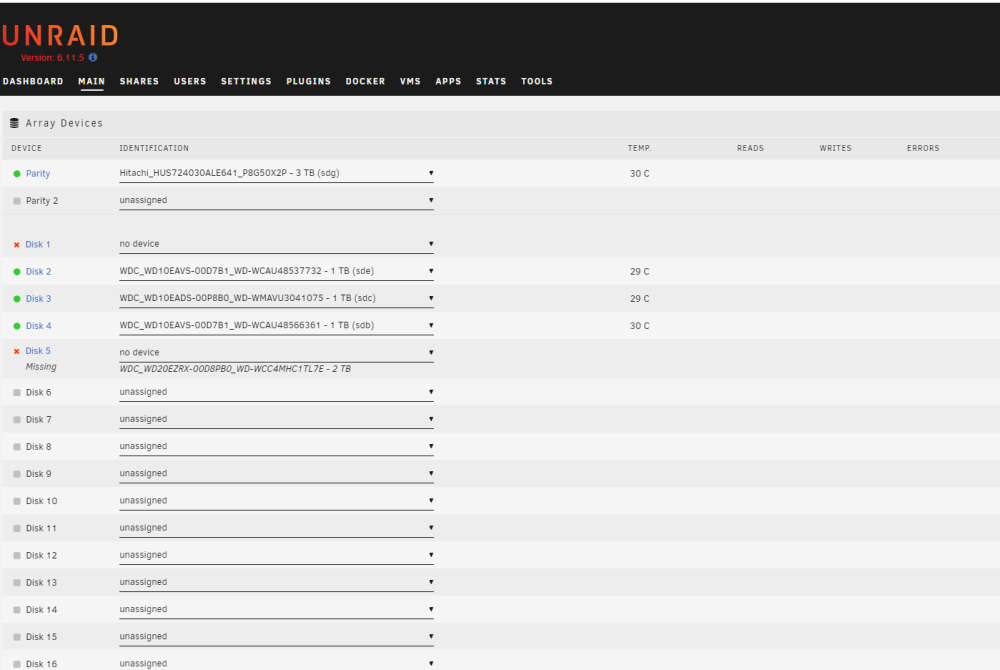The image size is (1000, 670).
Task: Open the Settings tab
Action: point(246,82)
